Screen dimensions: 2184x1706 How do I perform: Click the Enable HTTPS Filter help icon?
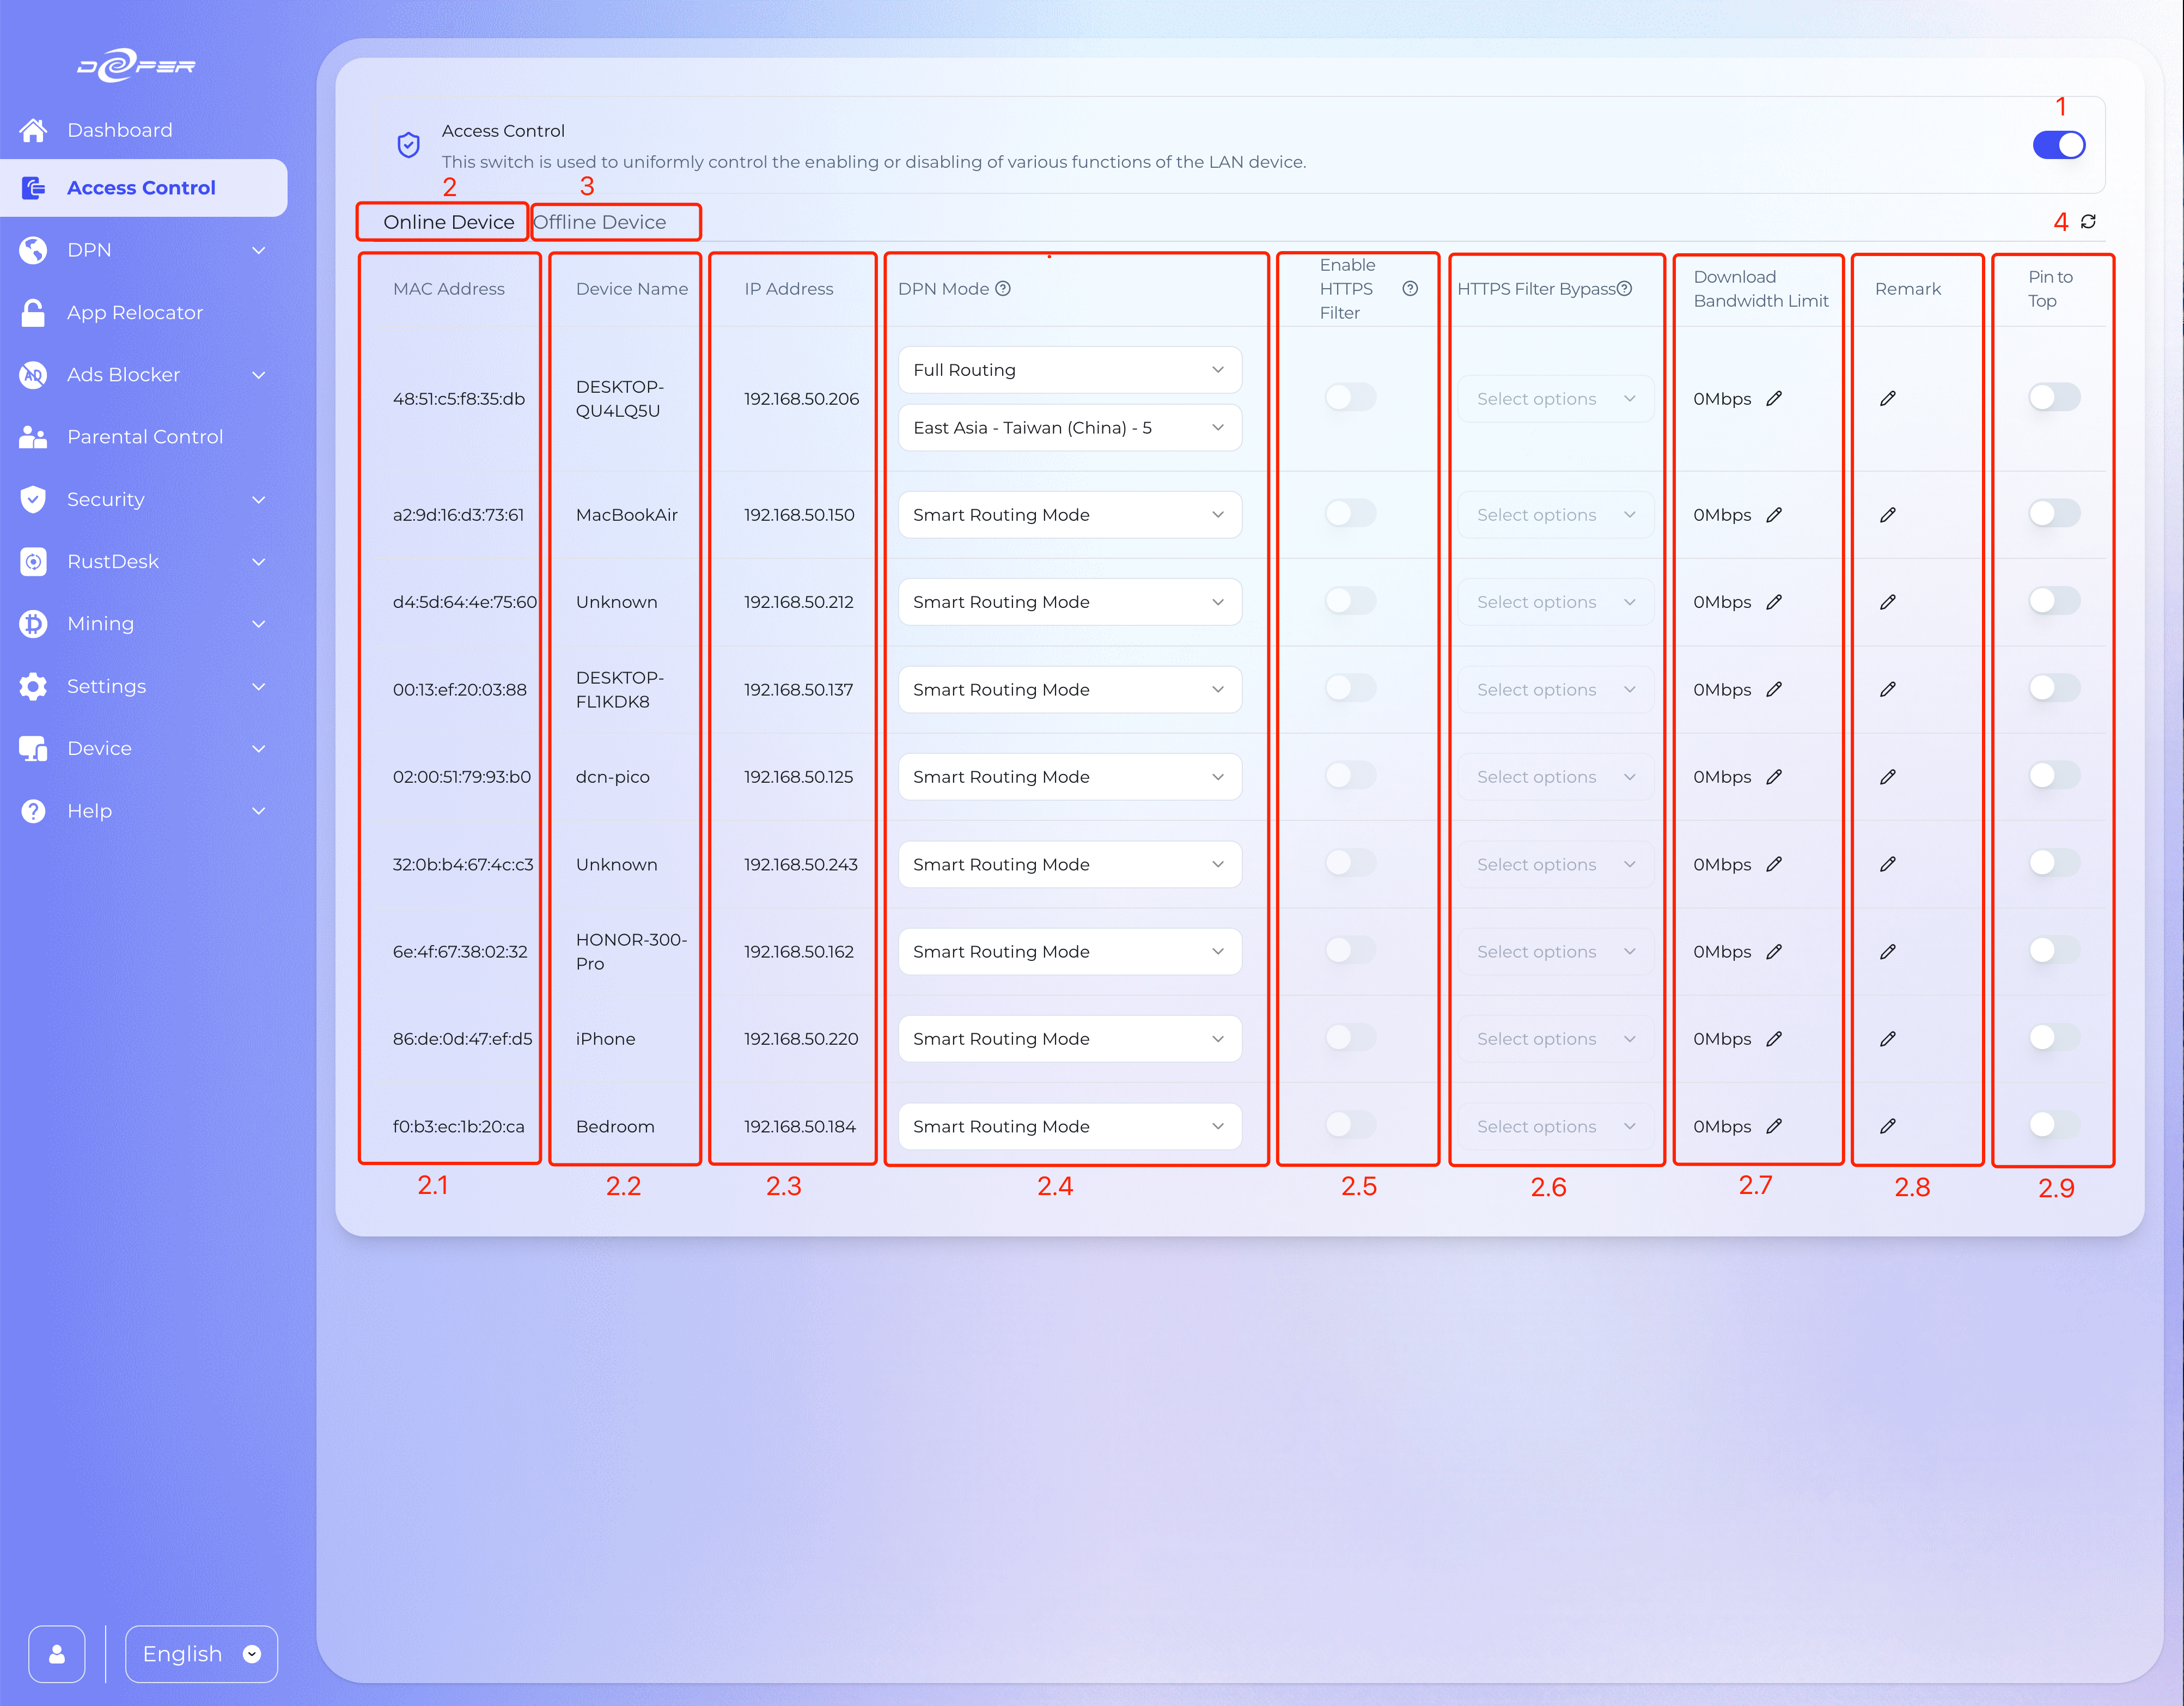point(1409,288)
